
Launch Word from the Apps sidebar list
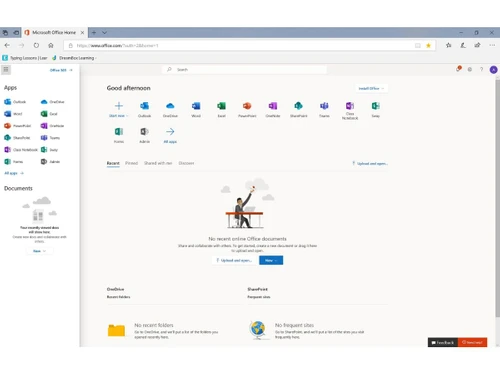click(x=13, y=114)
